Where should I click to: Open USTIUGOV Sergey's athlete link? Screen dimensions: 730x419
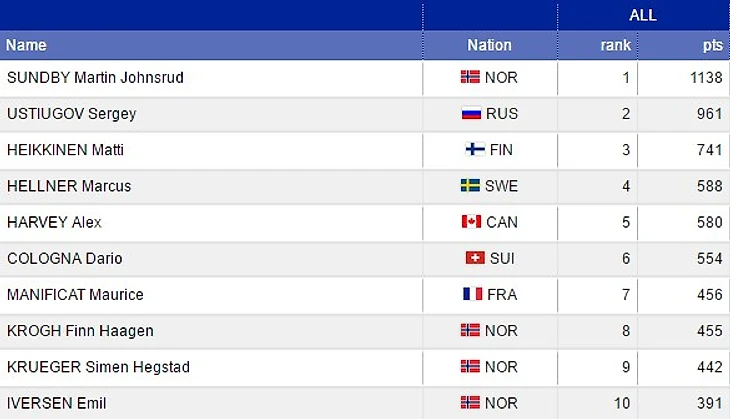click(72, 114)
